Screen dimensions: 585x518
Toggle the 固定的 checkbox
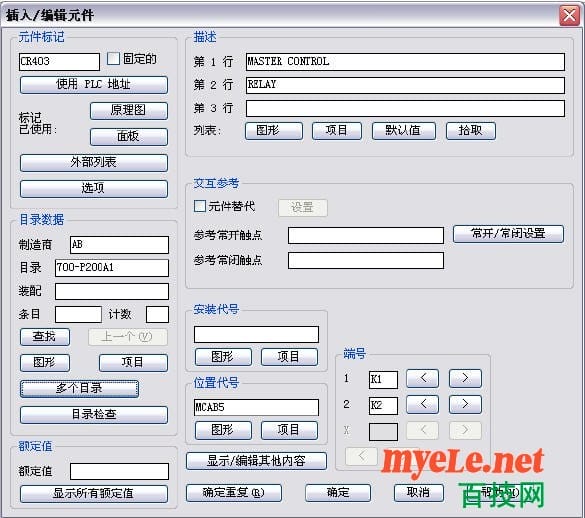click(x=113, y=59)
